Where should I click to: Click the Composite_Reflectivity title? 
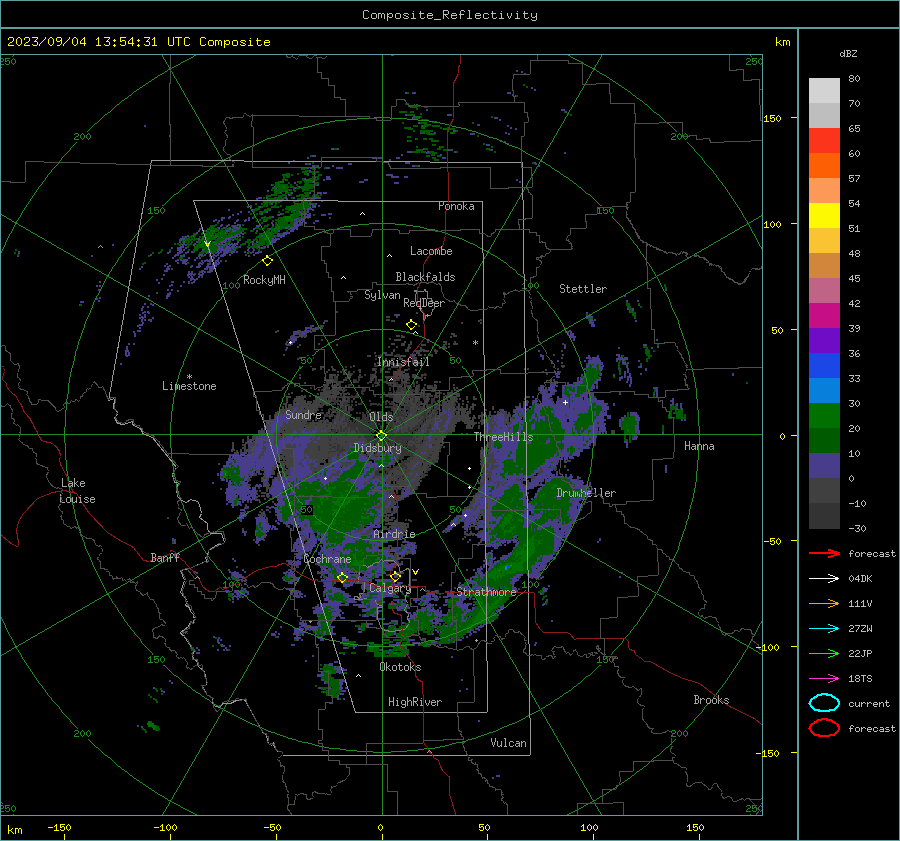450,15
